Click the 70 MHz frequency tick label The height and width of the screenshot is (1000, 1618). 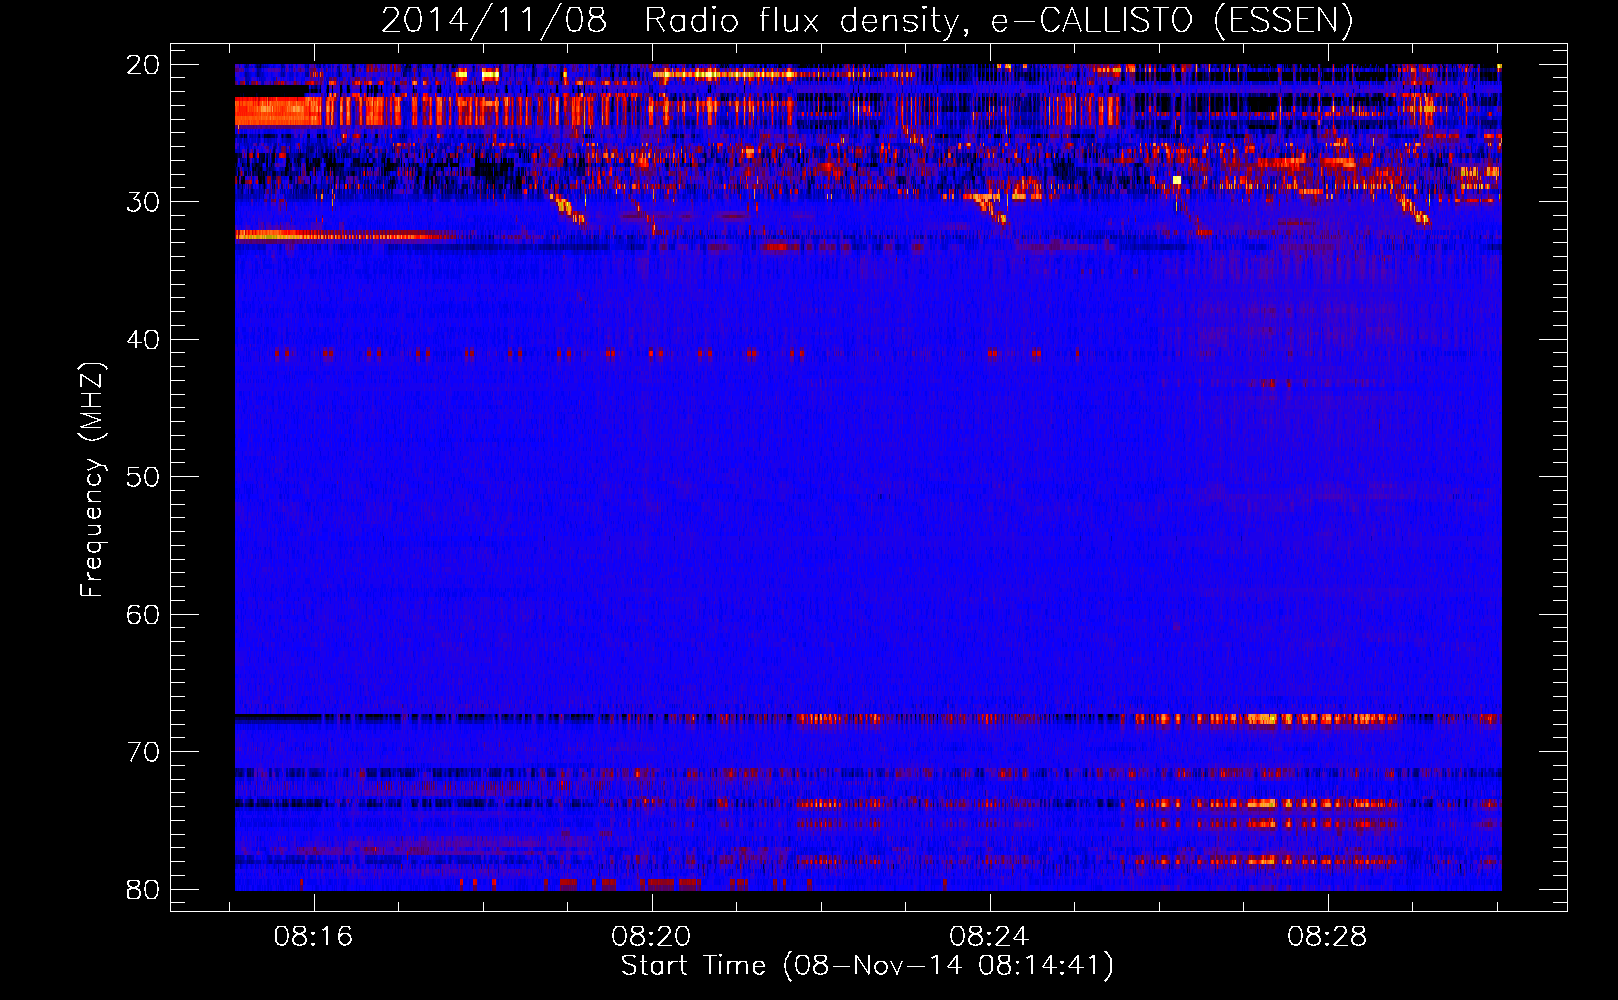[143, 752]
